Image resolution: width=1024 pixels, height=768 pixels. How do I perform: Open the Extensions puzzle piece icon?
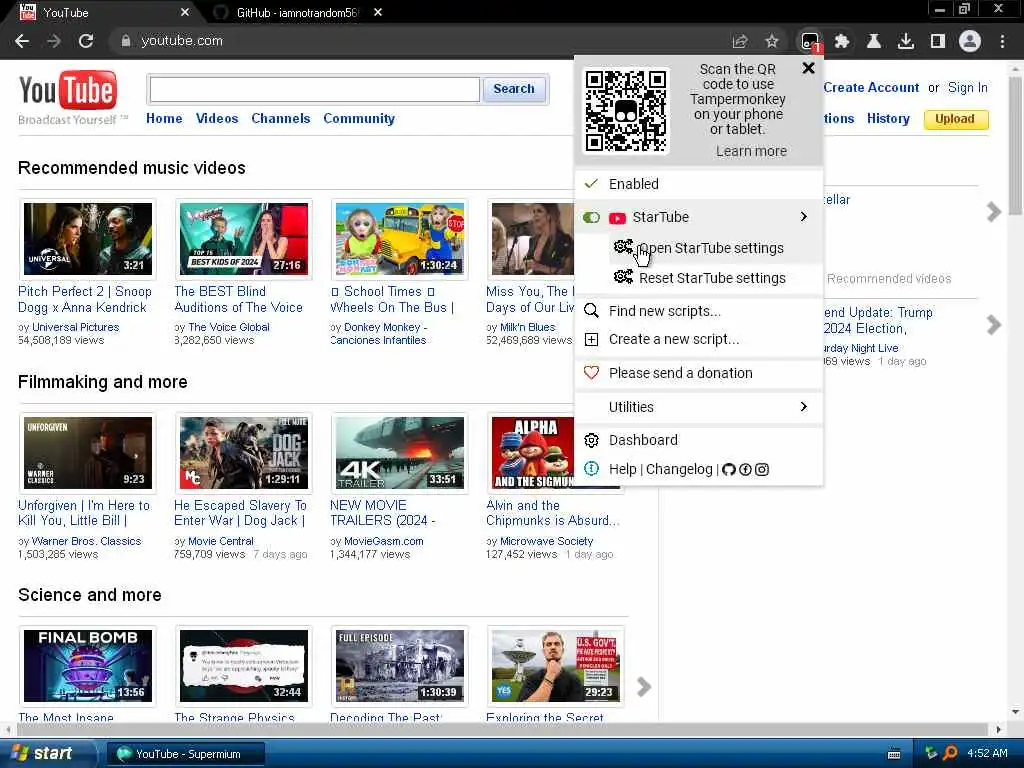coord(842,41)
